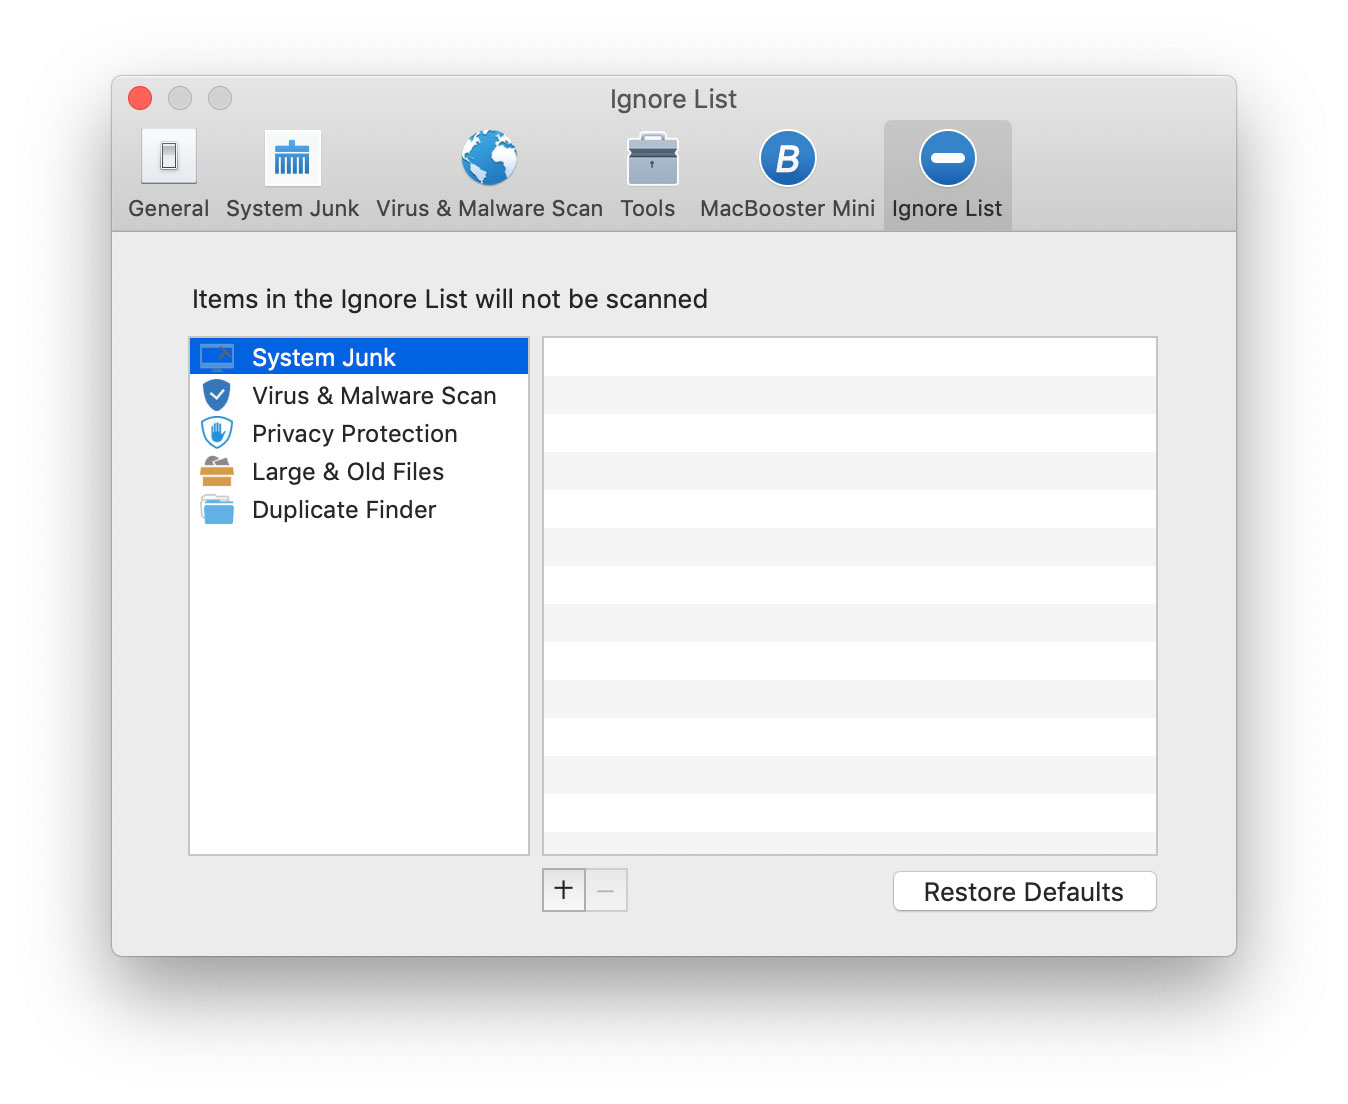
Task: Choose the Privacy Protection hand-shield icon
Action: click(x=217, y=433)
